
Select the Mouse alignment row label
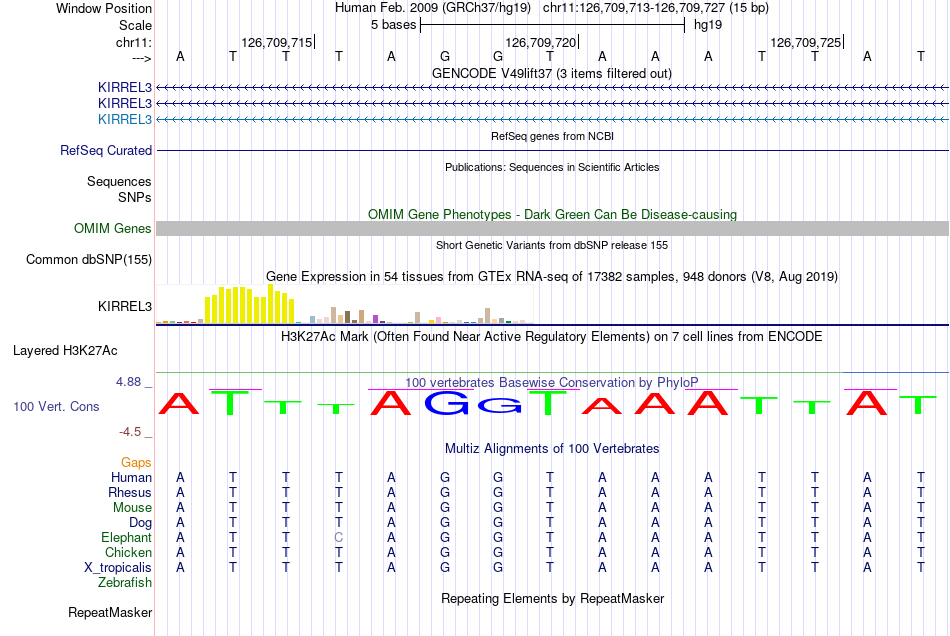click(x=132, y=508)
